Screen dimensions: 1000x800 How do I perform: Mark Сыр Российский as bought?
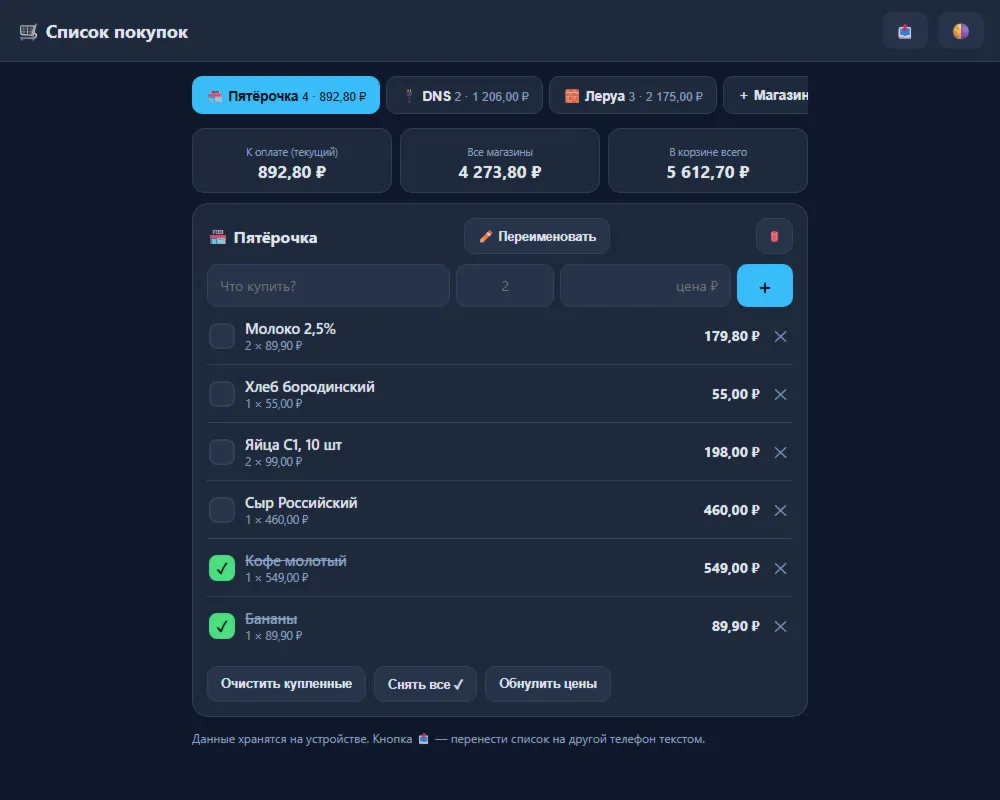[x=222, y=510]
